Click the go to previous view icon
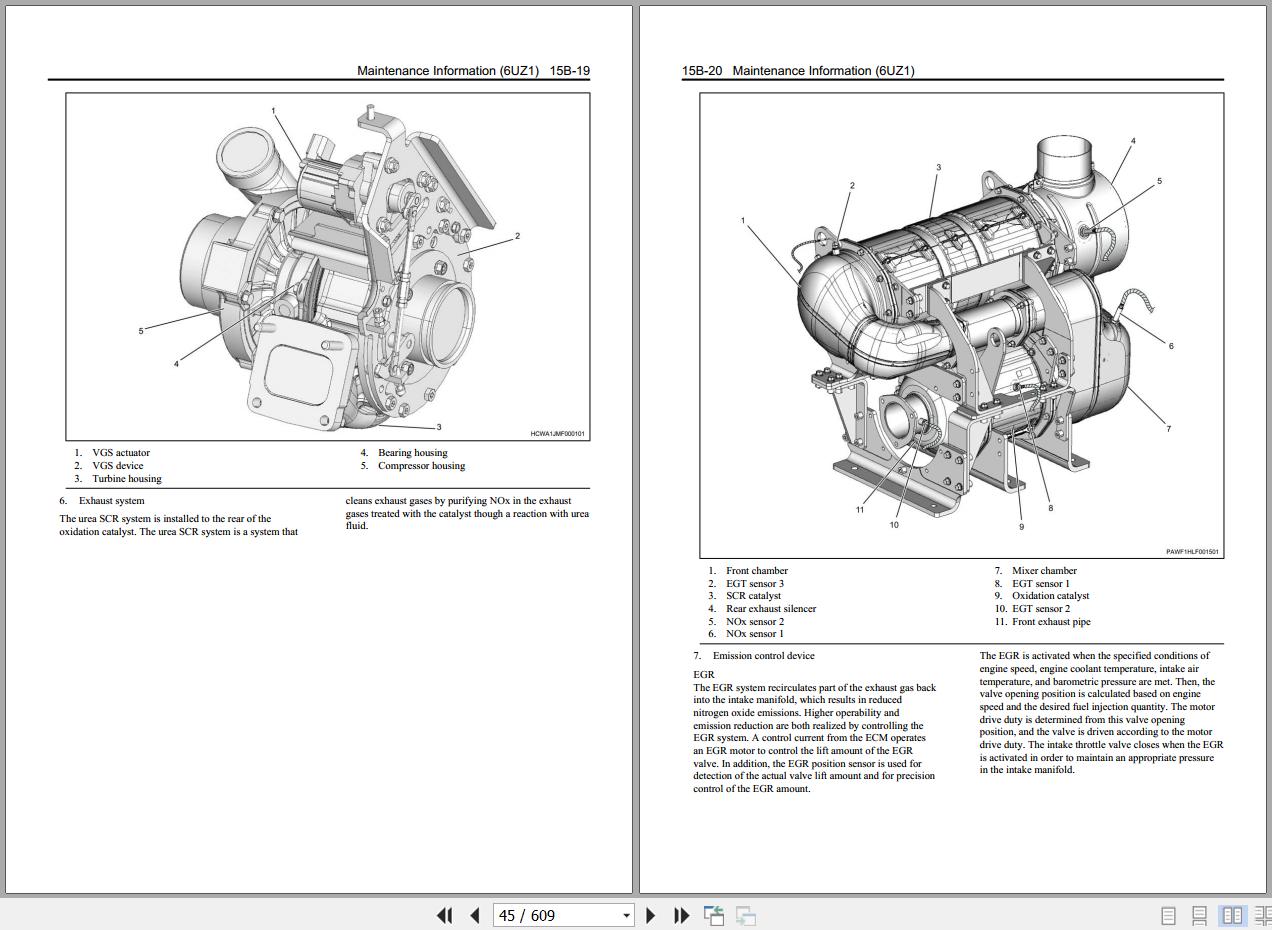1272x930 pixels. pos(714,915)
